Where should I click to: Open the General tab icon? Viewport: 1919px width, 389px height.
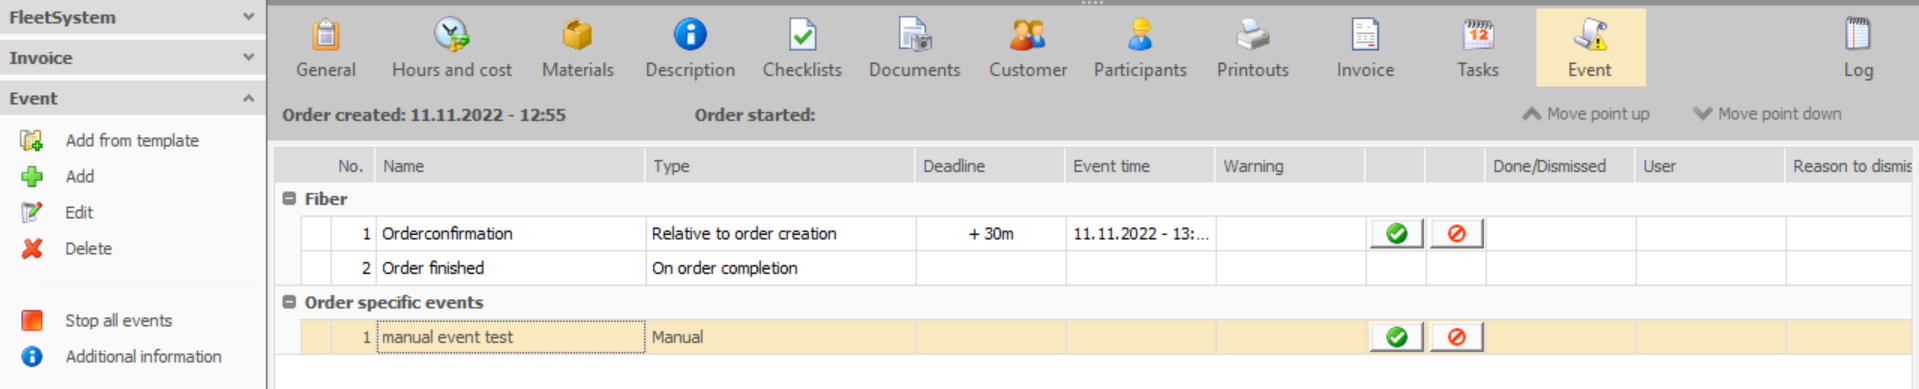pyautogui.click(x=326, y=35)
